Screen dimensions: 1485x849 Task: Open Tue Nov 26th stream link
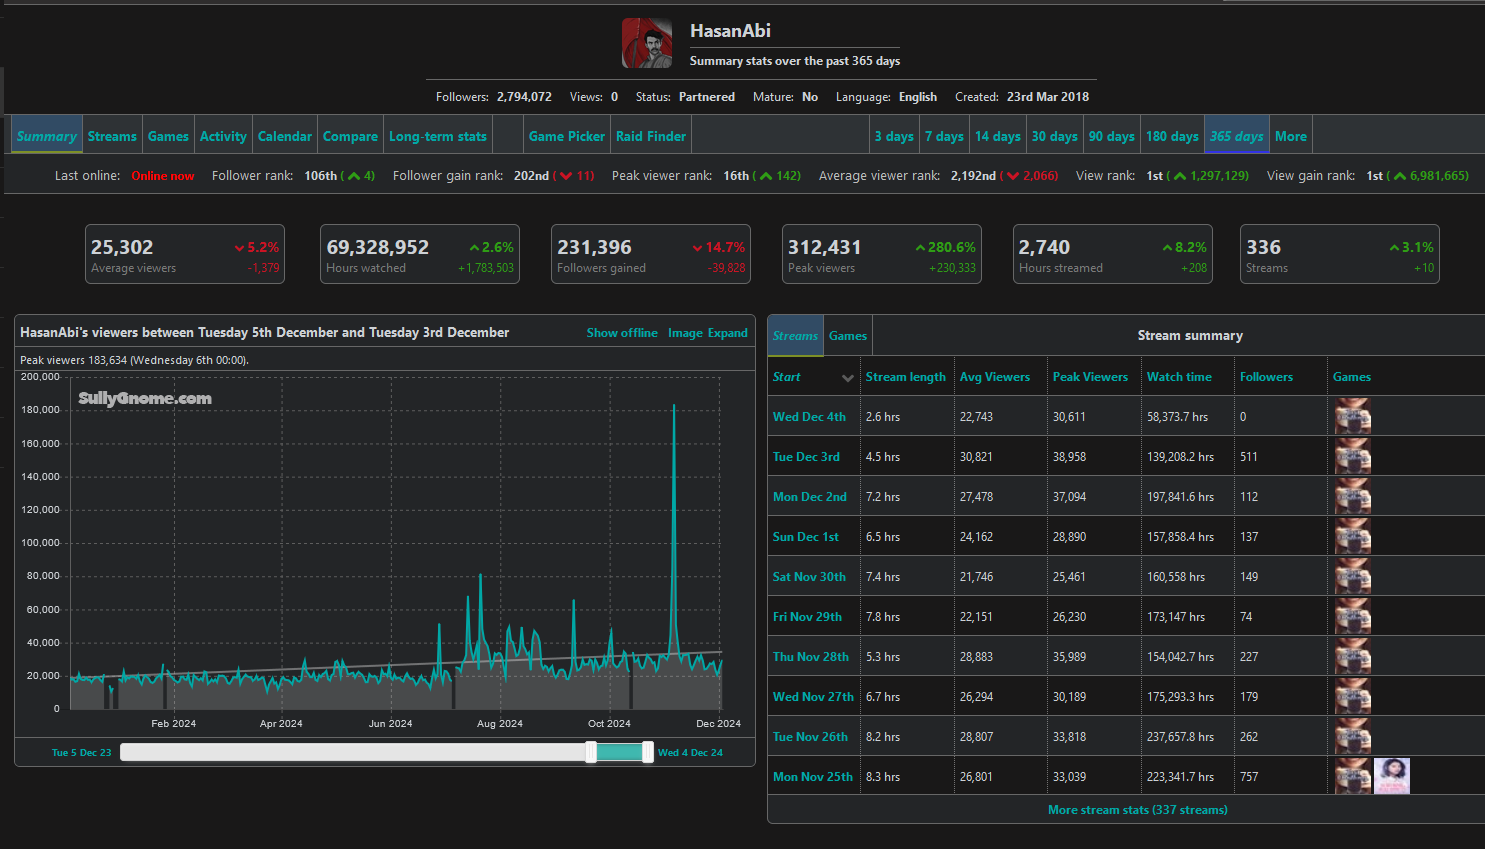(x=810, y=737)
